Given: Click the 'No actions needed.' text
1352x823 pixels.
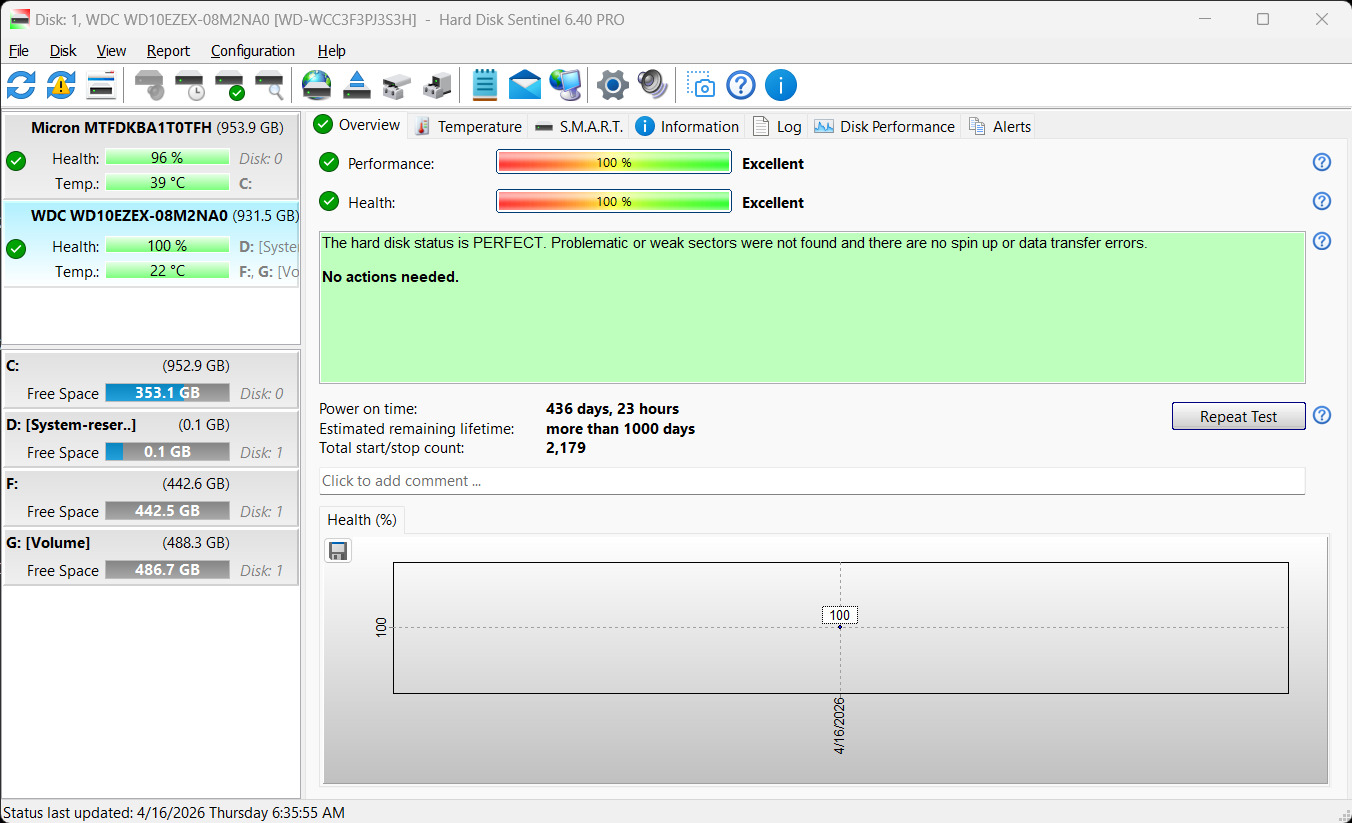Looking at the screenshot, I should tap(390, 277).
